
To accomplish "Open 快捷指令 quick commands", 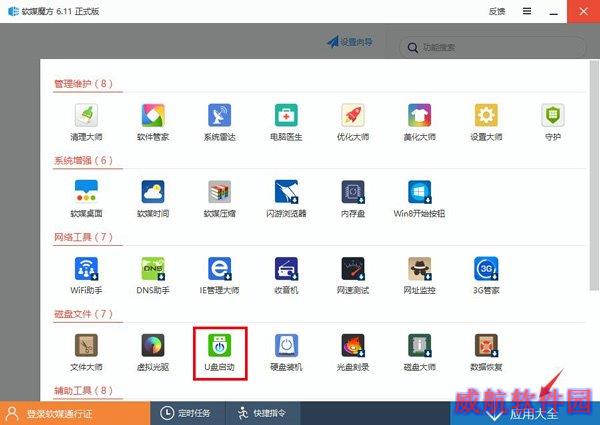I will click(x=262, y=413).
